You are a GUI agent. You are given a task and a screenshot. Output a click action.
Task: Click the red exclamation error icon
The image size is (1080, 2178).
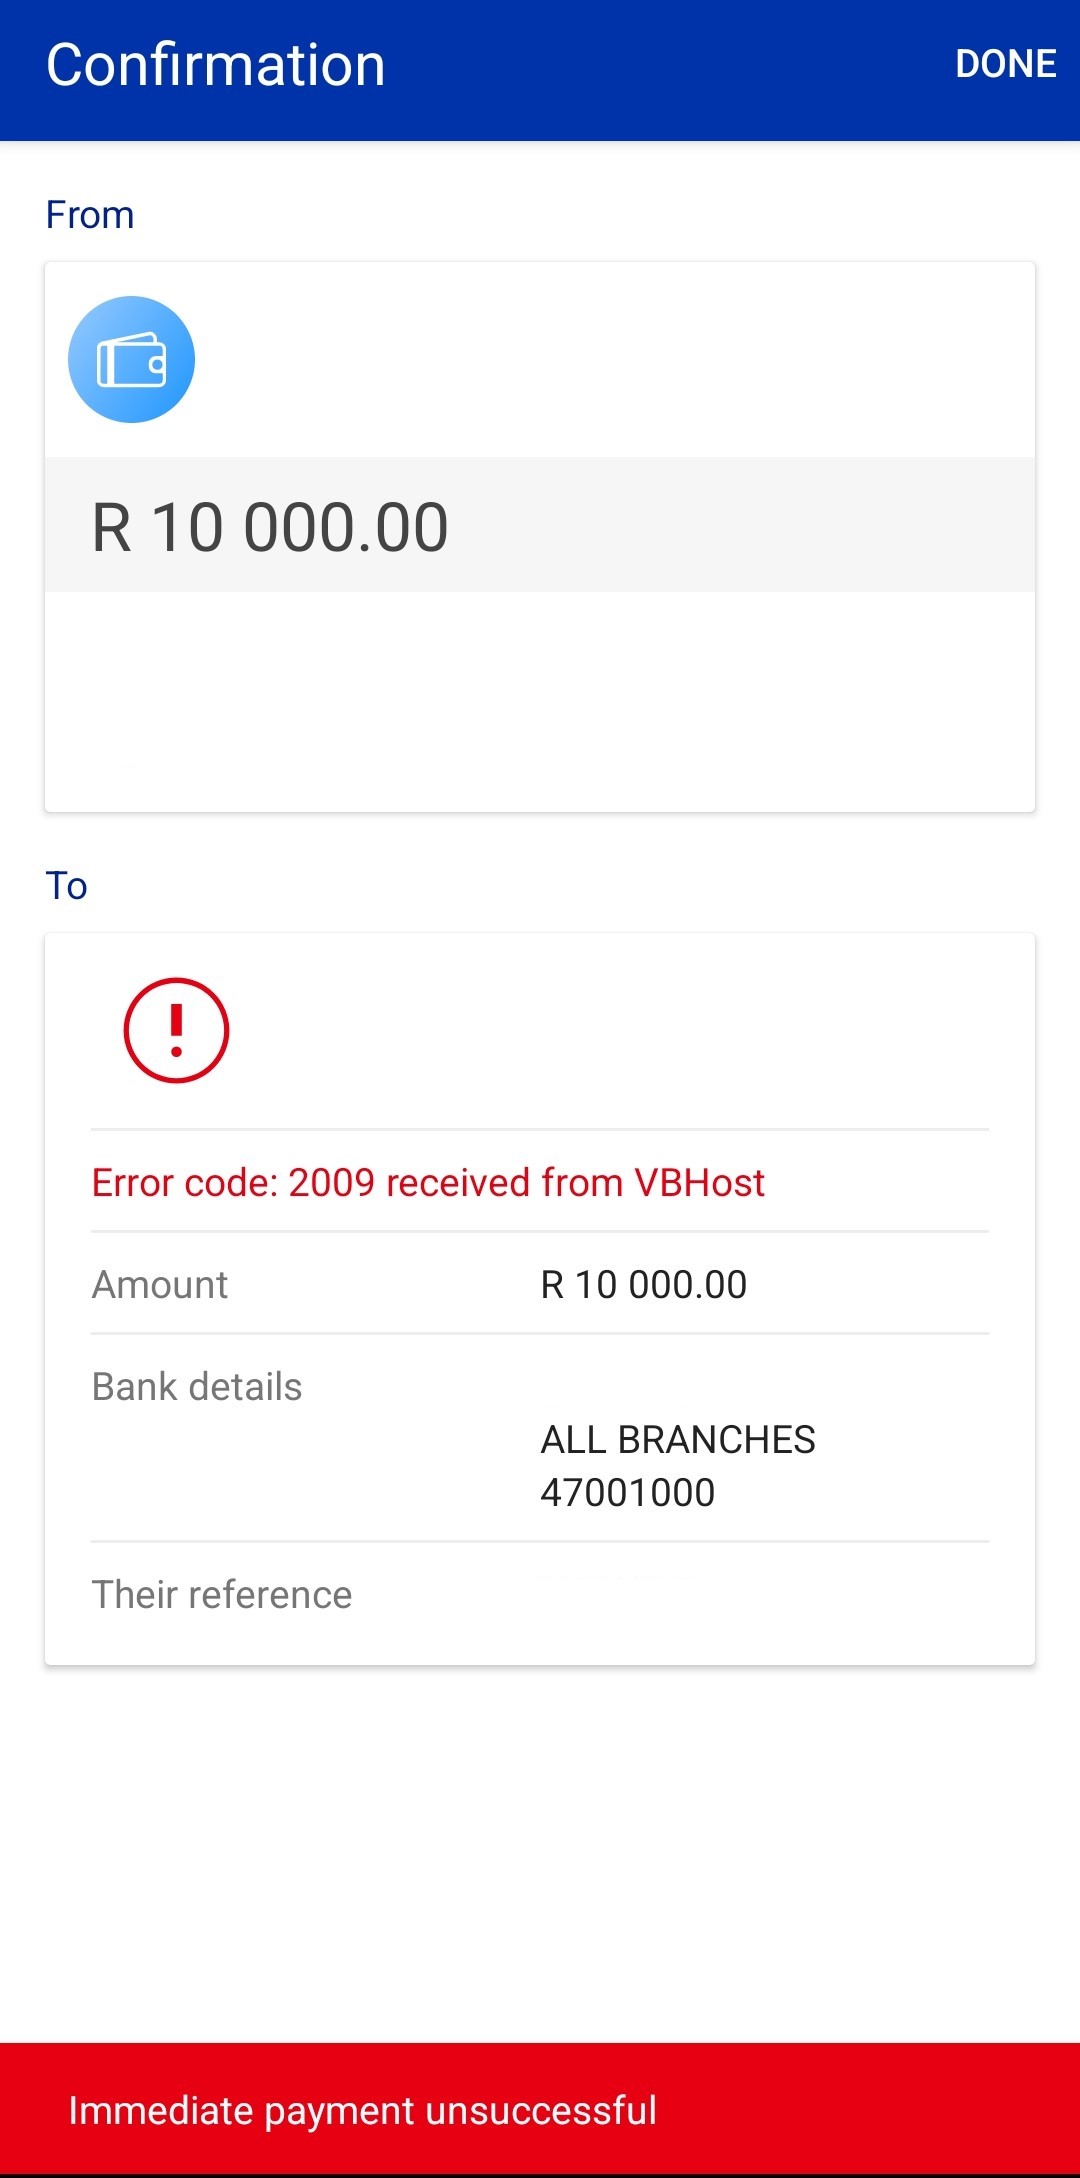point(176,1030)
